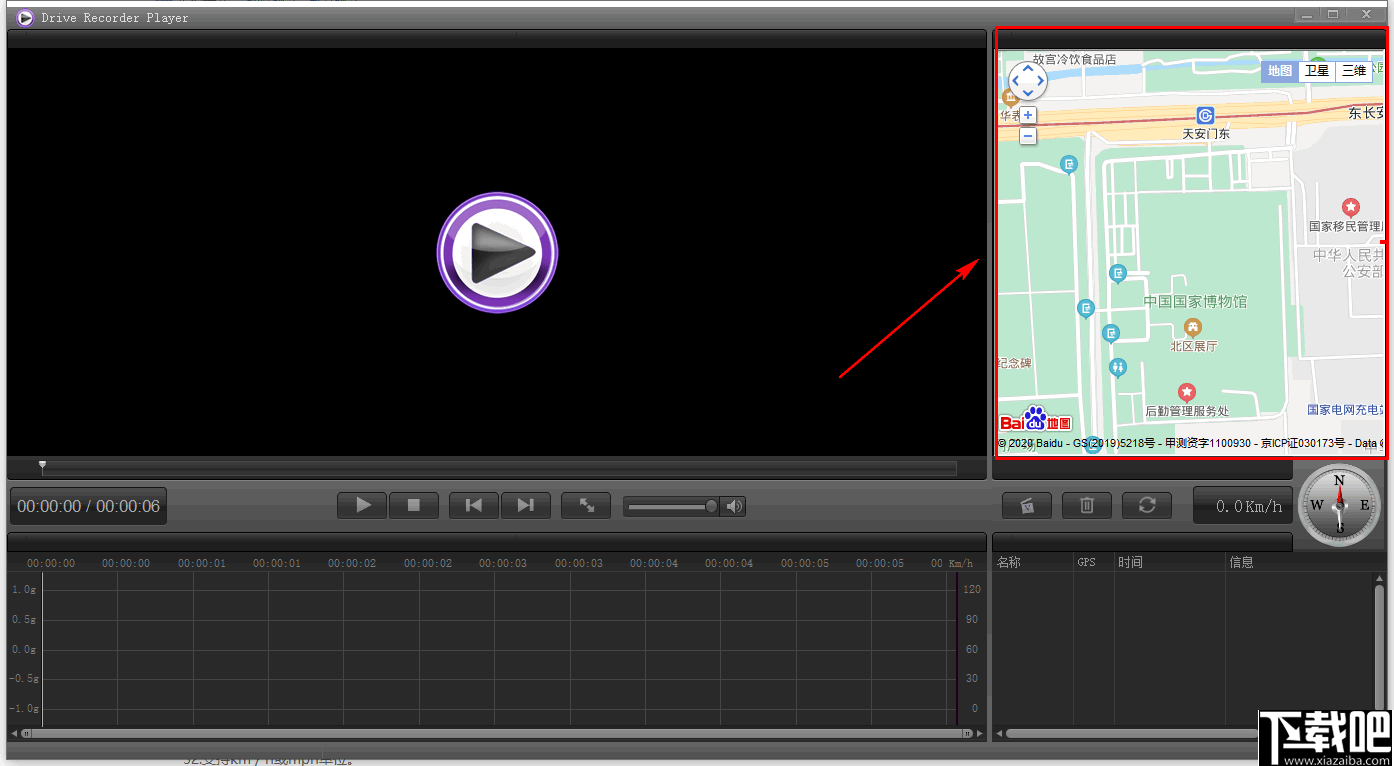Refresh data with the circular arrows icon
Image resolution: width=1394 pixels, height=766 pixels.
pyautogui.click(x=1146, y=505)
